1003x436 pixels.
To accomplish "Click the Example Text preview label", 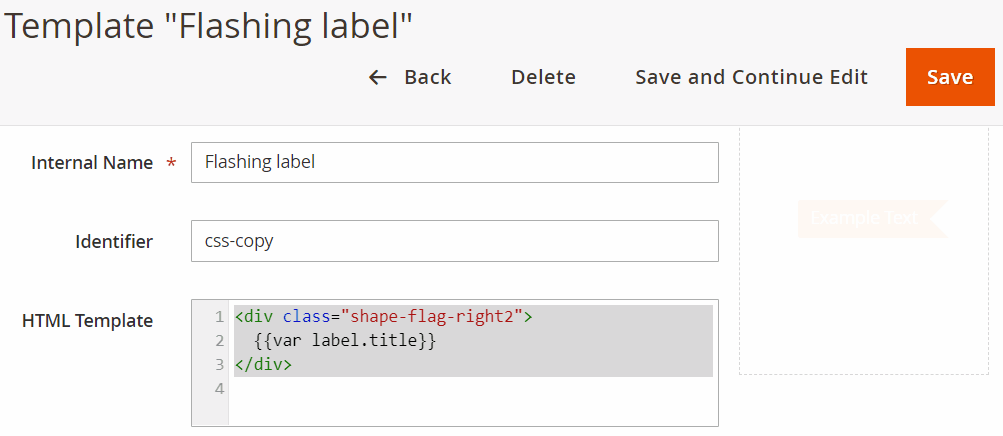I will [x=865, y=218].
